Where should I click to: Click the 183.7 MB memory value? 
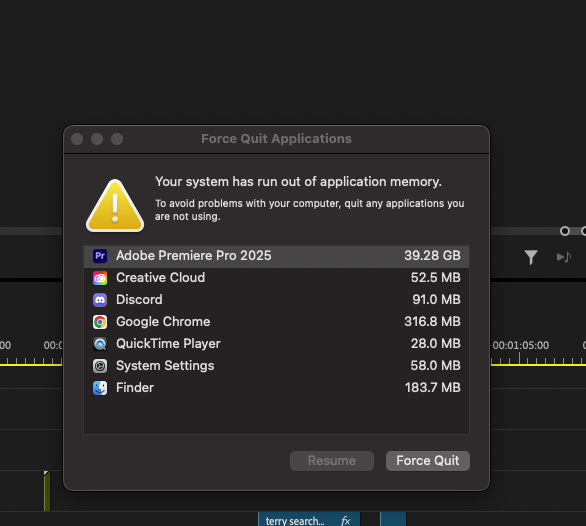tap(432, 388)
